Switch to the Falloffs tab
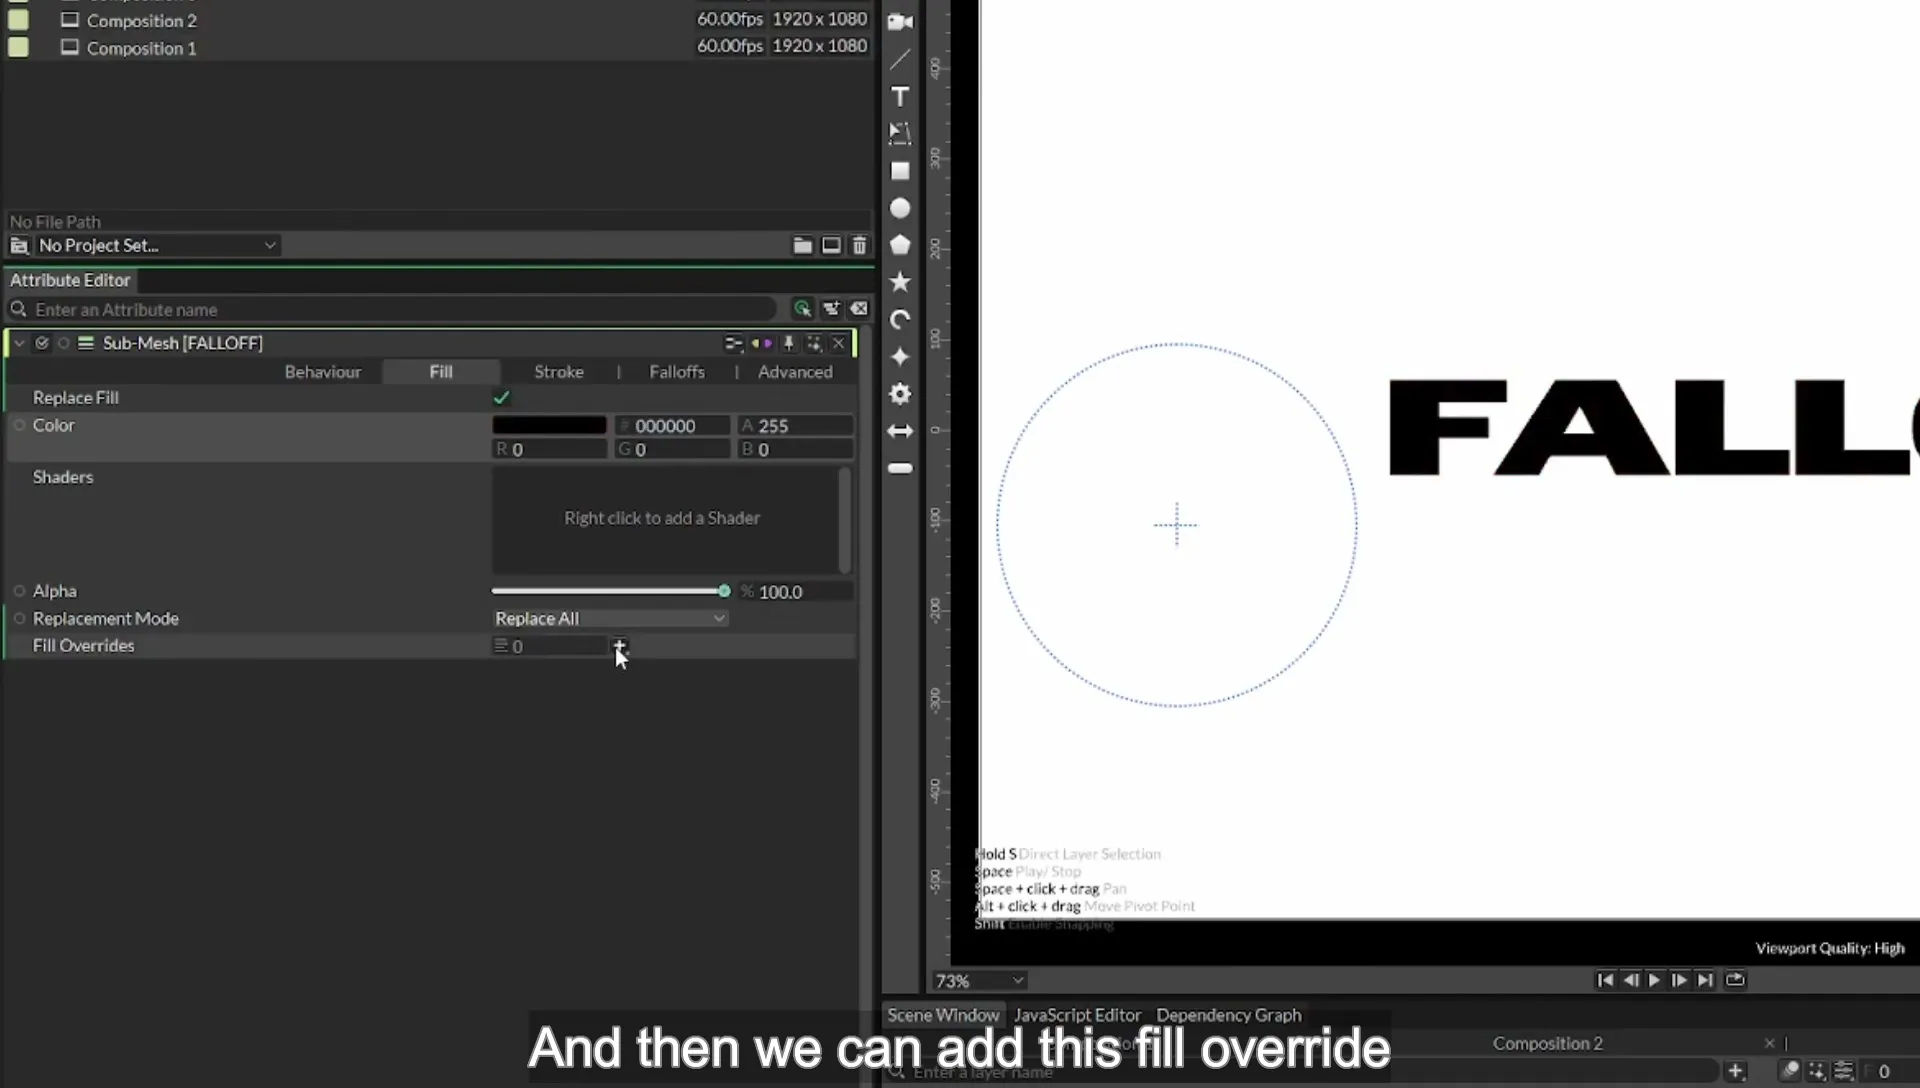1920x1088 pixels. coord(677,372)
